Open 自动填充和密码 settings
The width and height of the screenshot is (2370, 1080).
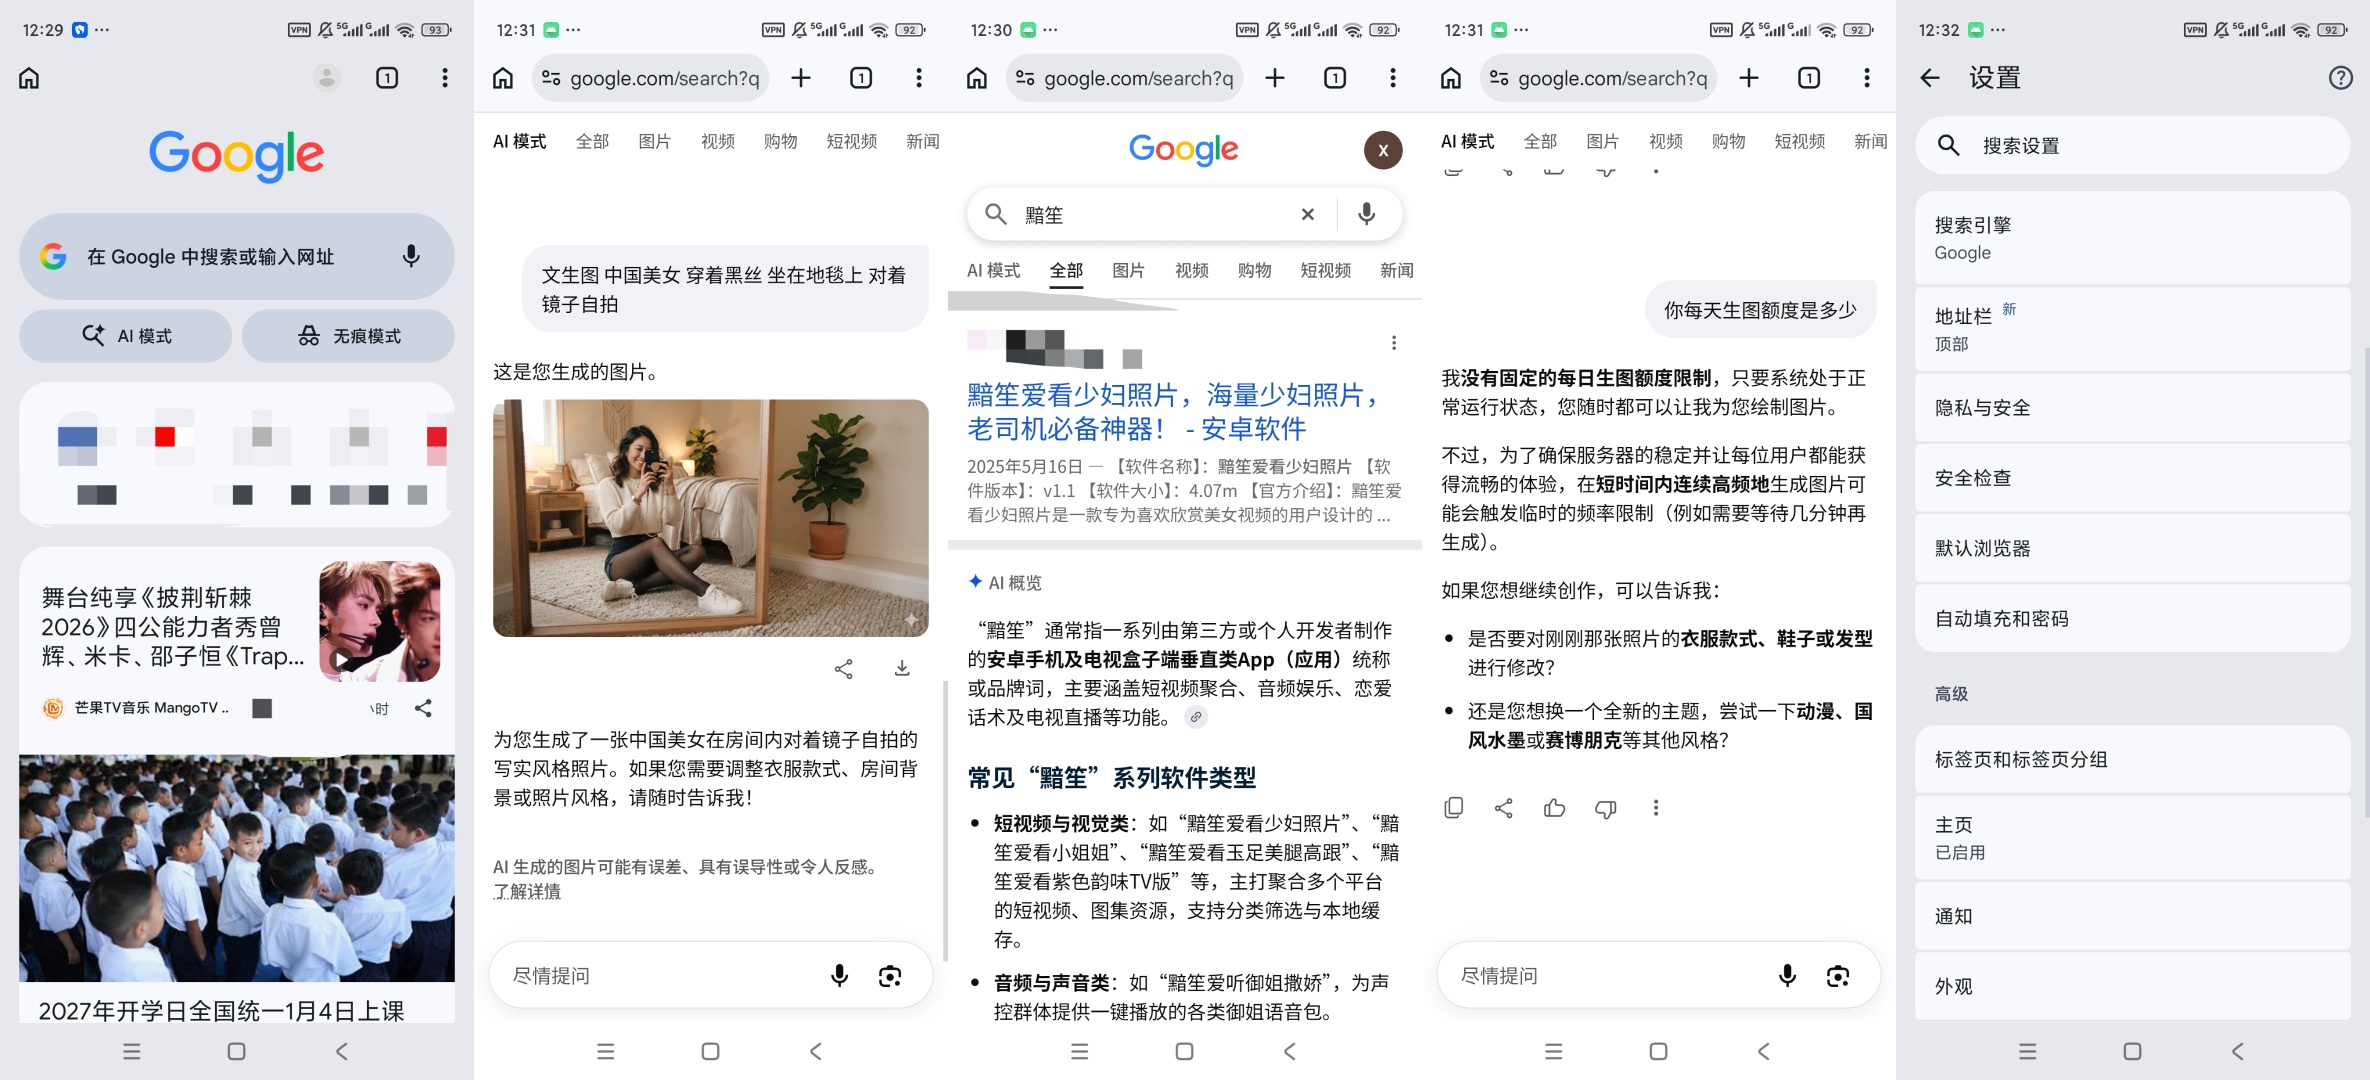(2132, 619)
